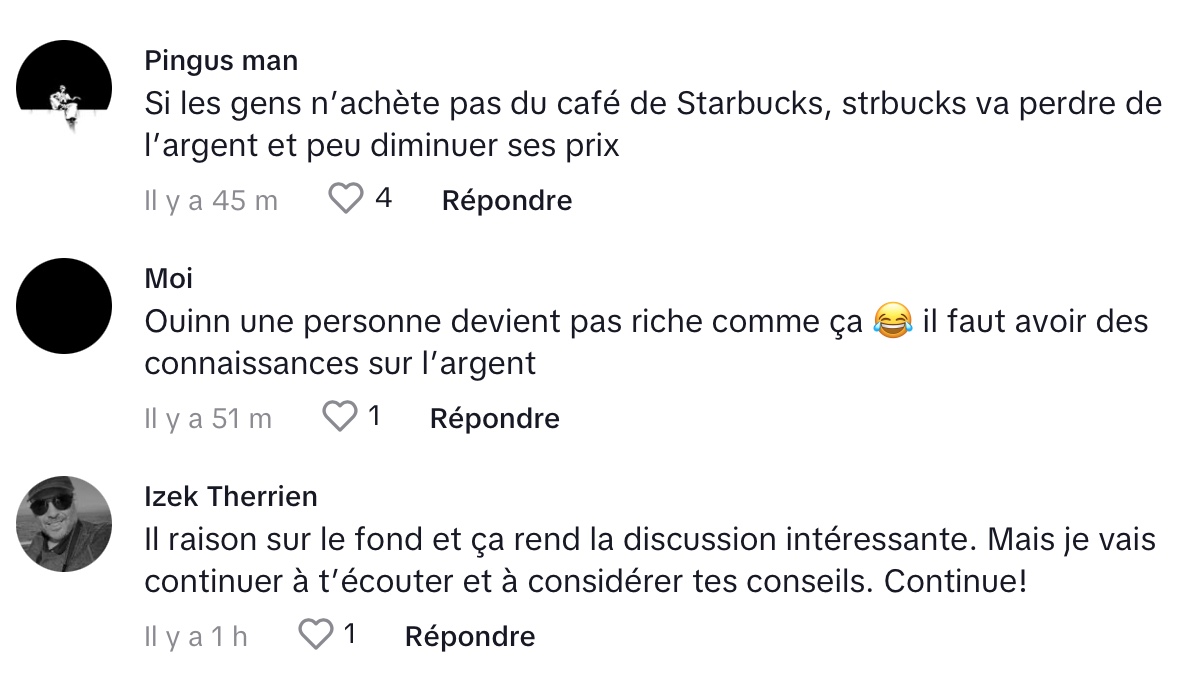
Task: Click the 'Il y a 1 h' timestamp
Action: (196, 636)
